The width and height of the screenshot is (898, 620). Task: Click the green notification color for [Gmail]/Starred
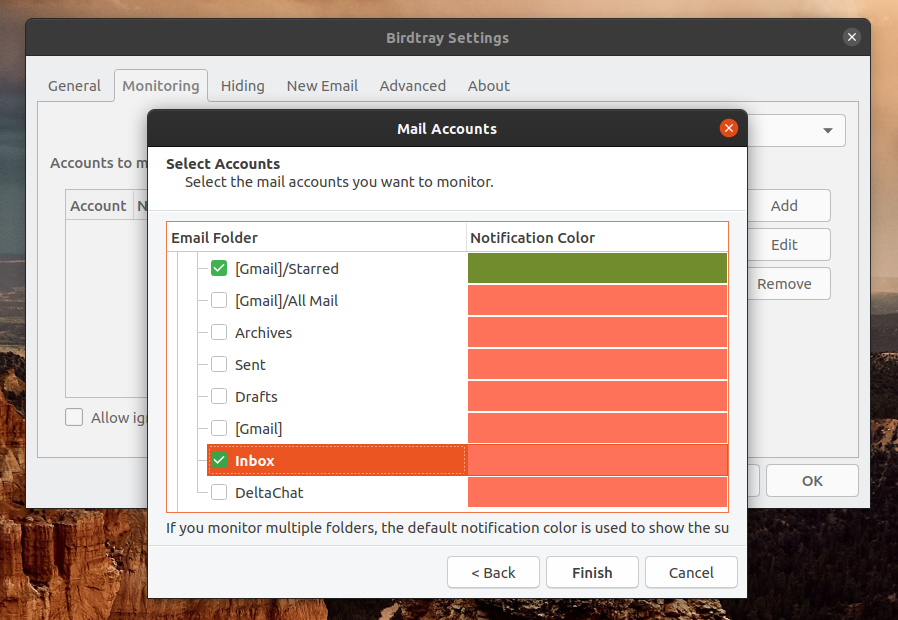click(x=597, y=268)
